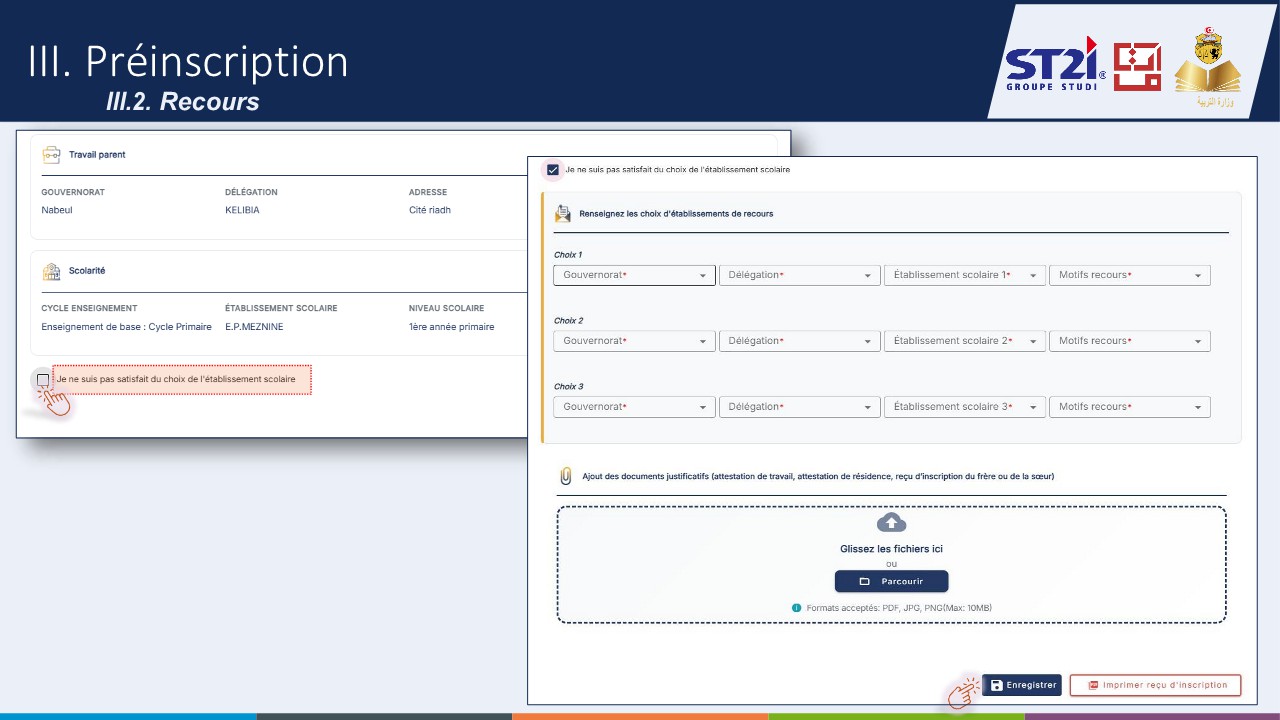The width and height of the screenshot is (1280, 720).
Task: Click the Scolarité school building icon
Action: click(51, 271)
